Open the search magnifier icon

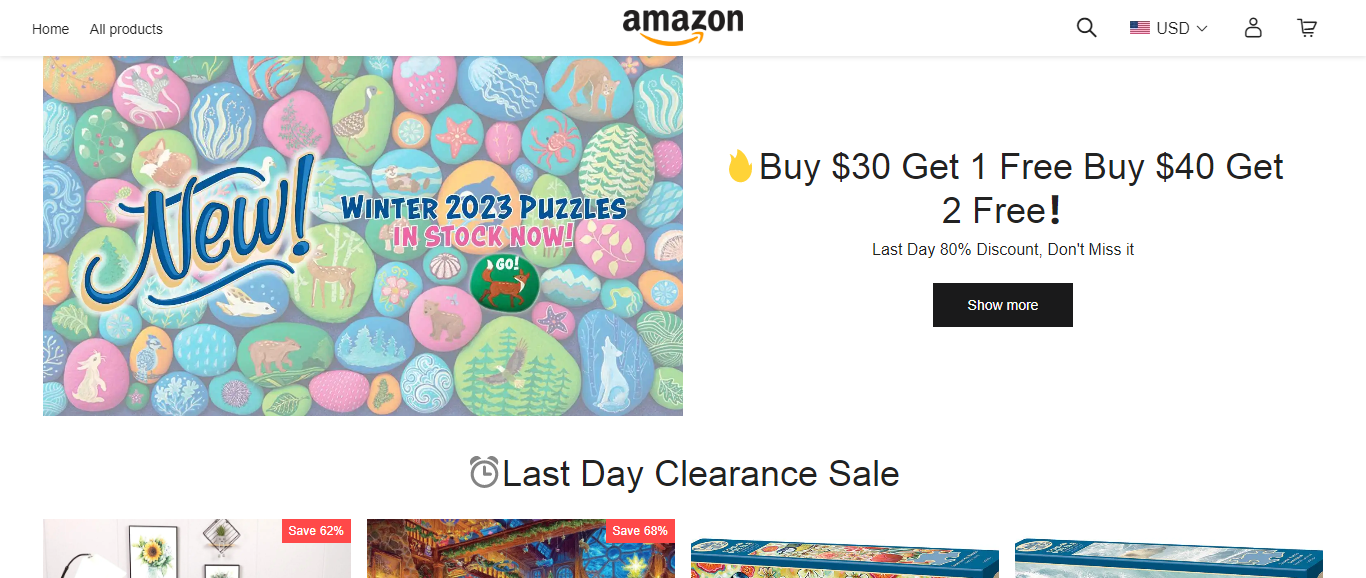[1086, 28]
